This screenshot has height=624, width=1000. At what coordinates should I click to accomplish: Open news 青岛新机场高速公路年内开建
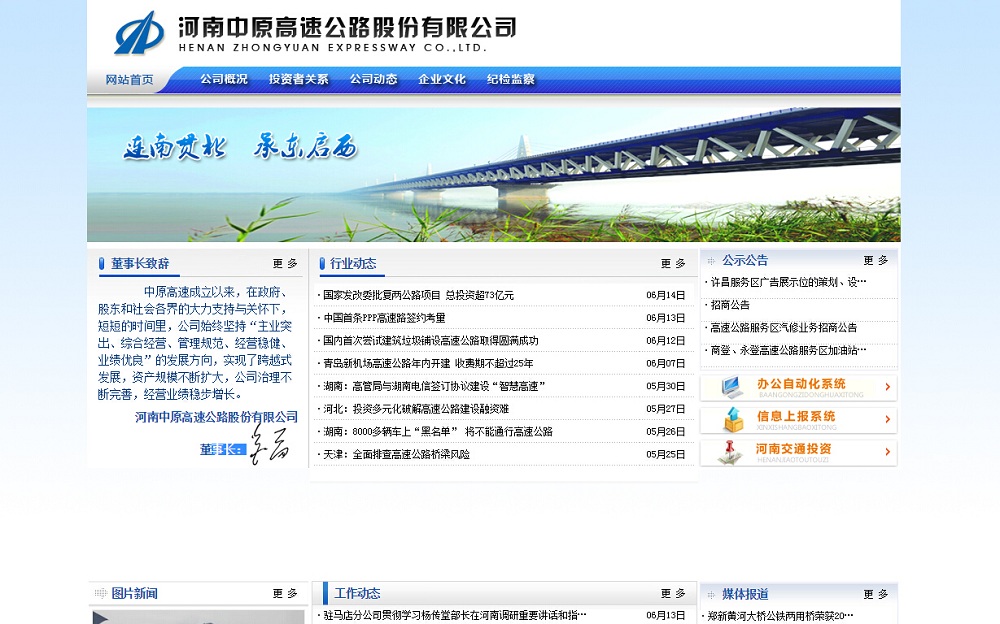pos(428,364)
